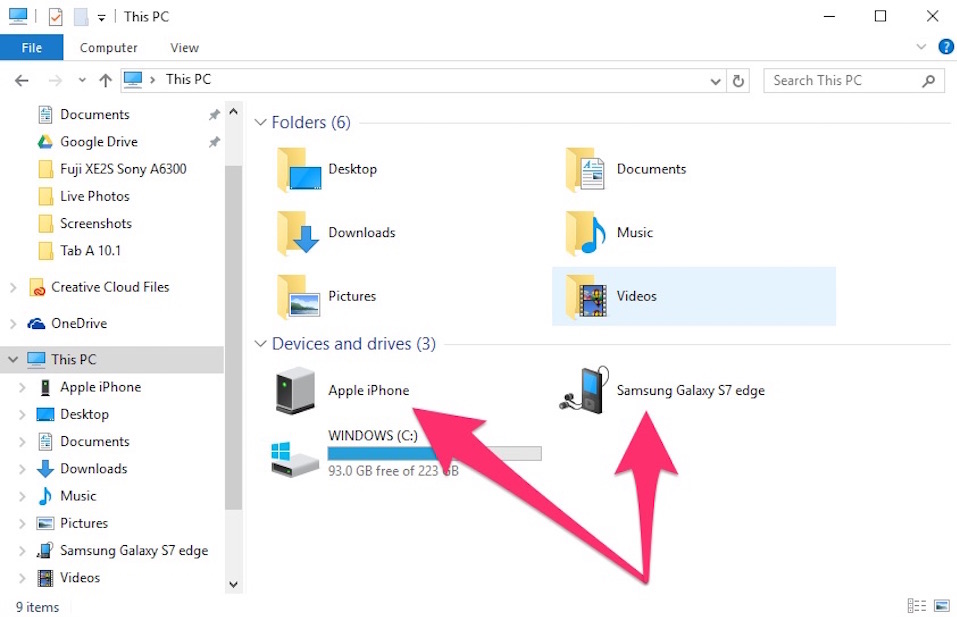Select Desktop under This PC in sidebar

pyautogui.click(x=72, y=415)
